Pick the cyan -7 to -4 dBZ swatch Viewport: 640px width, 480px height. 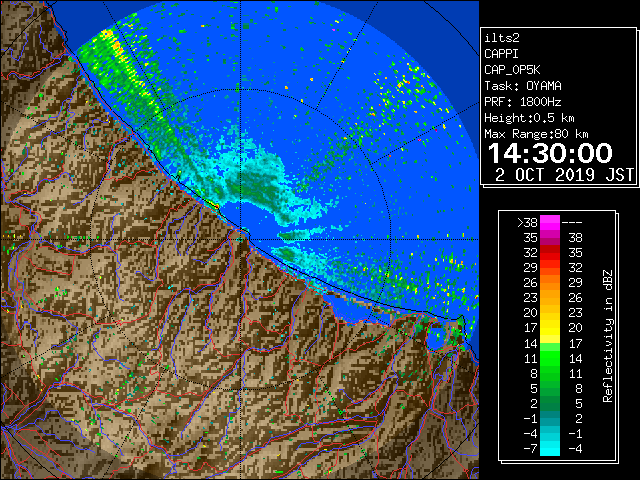[550, 448]
